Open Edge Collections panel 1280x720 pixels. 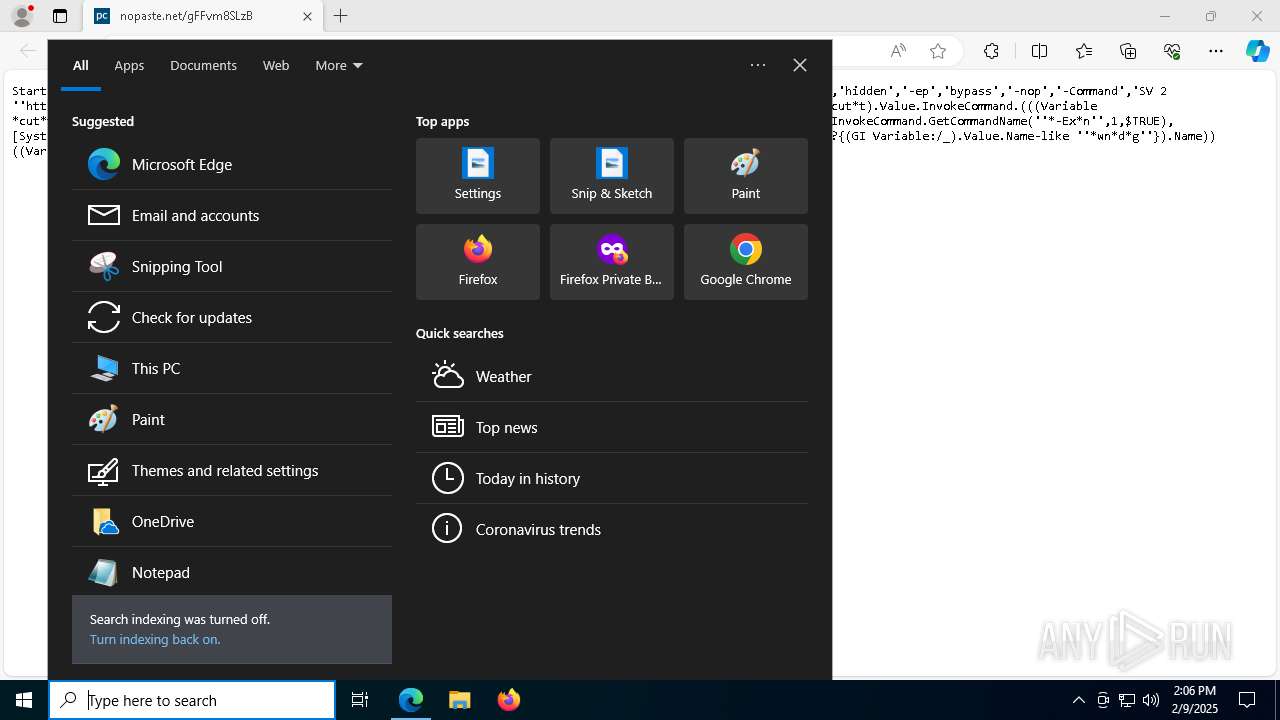(1128, 51)
